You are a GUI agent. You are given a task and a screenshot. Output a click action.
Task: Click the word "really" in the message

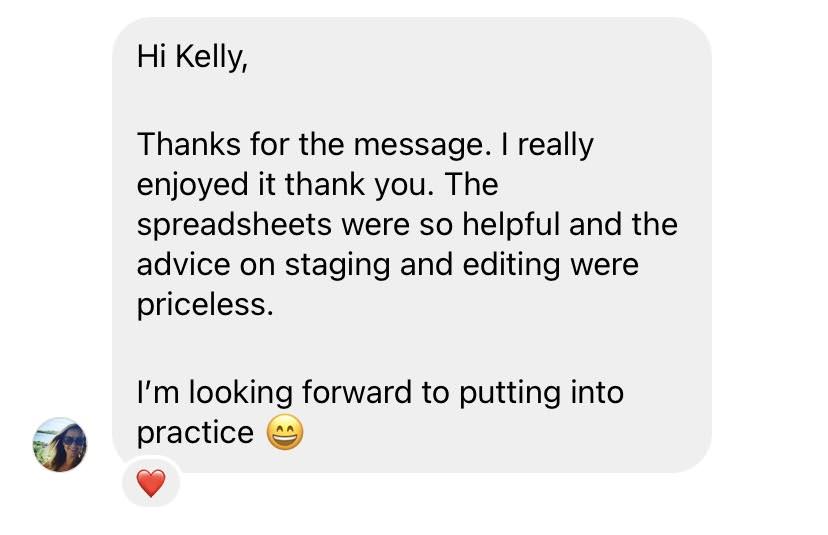[x=555, y=145]
